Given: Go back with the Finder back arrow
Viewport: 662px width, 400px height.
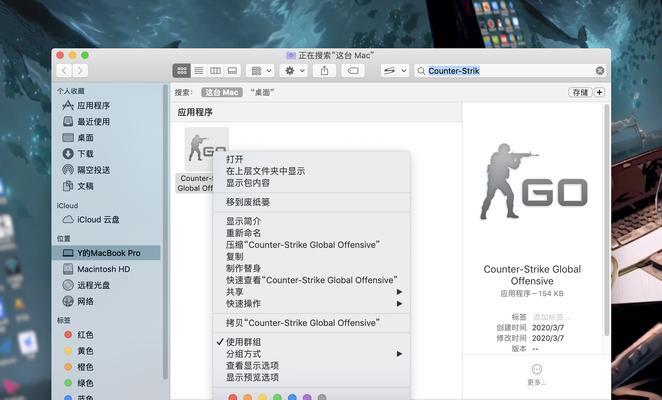Looking at the screenshot, I should (64, 71).
